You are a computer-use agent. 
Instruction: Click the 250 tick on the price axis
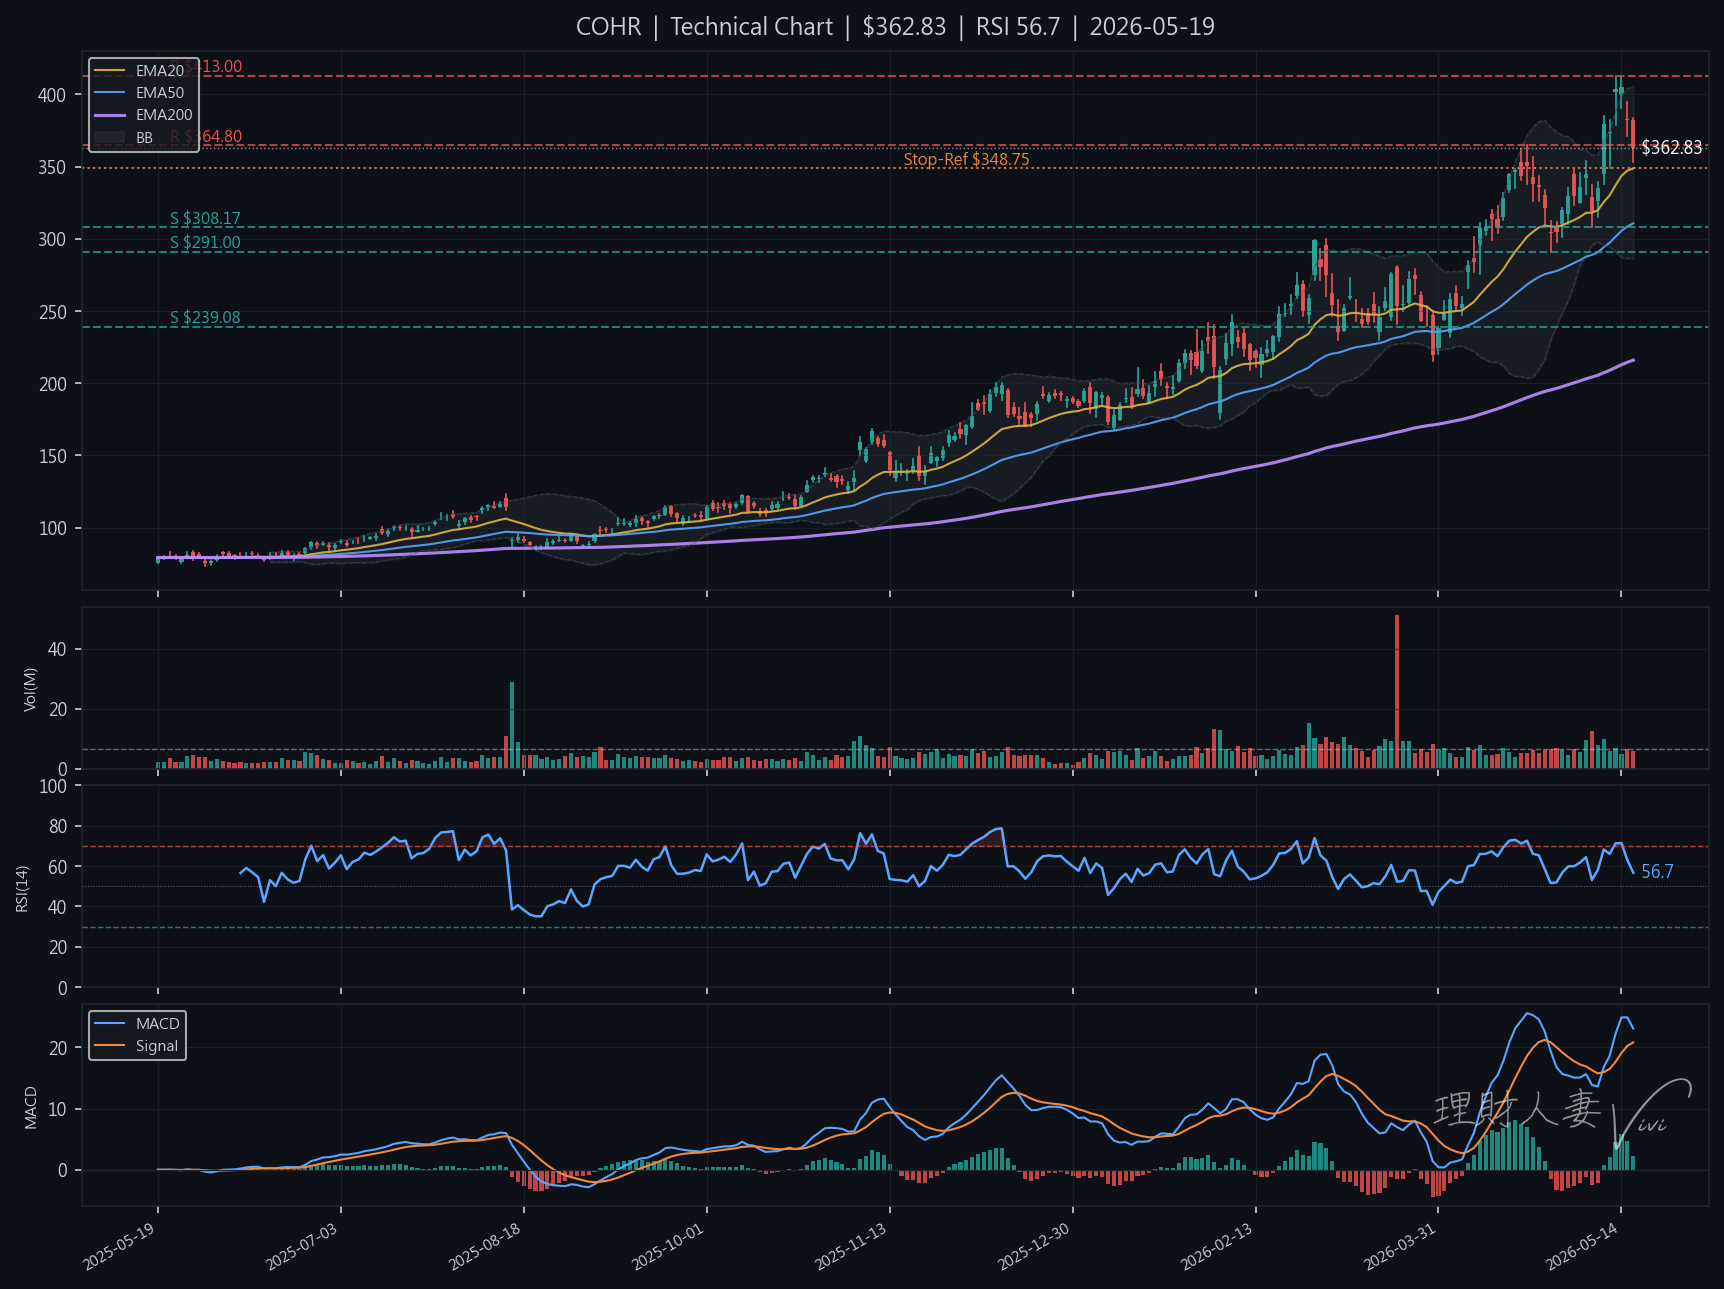pos(52,312)
